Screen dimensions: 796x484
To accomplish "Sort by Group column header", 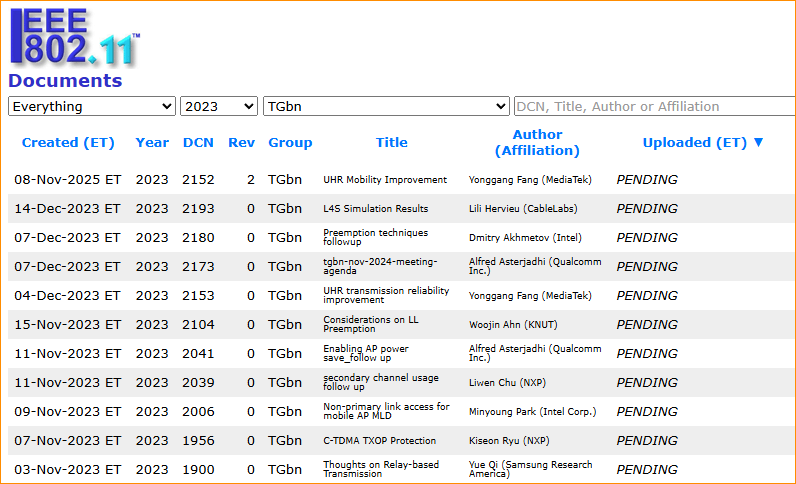I will [290, 142].
